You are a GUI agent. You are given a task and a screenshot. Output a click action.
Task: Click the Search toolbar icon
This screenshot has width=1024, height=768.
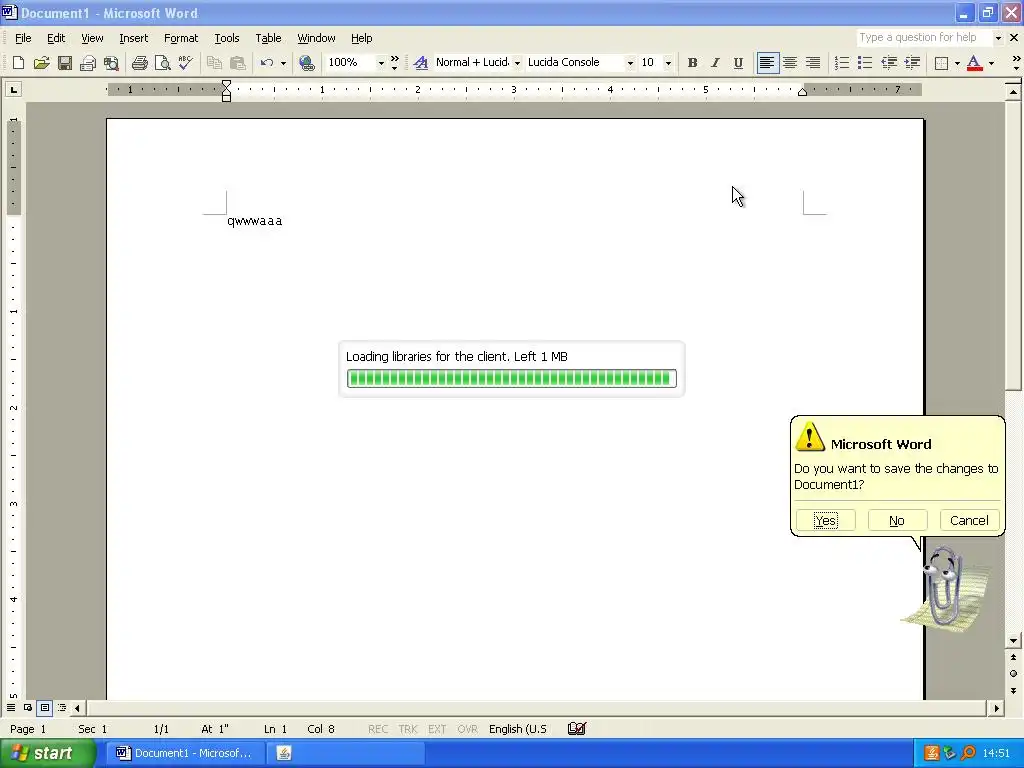point(111,63)
